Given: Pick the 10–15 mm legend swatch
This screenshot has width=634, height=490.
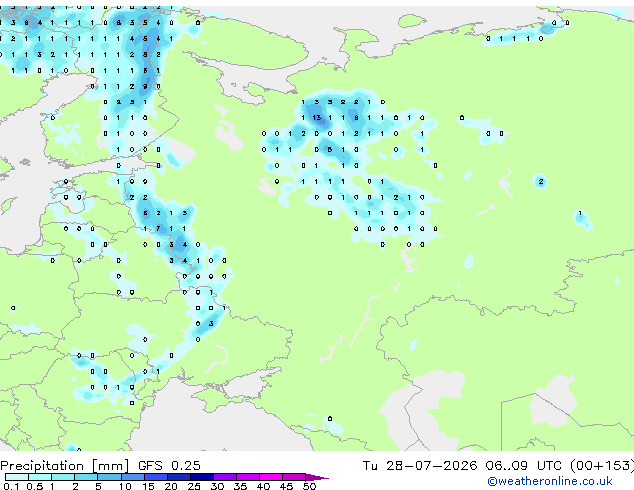Looking at the screenshot, I should coord(132,477).
